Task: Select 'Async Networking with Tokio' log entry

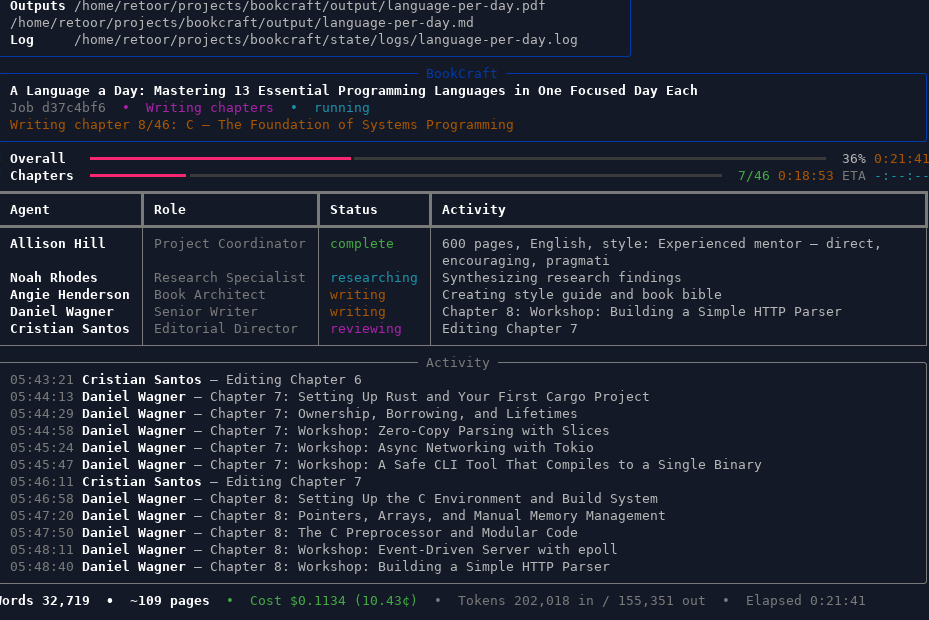Action: pyautogui.click(x=302, y=448)
